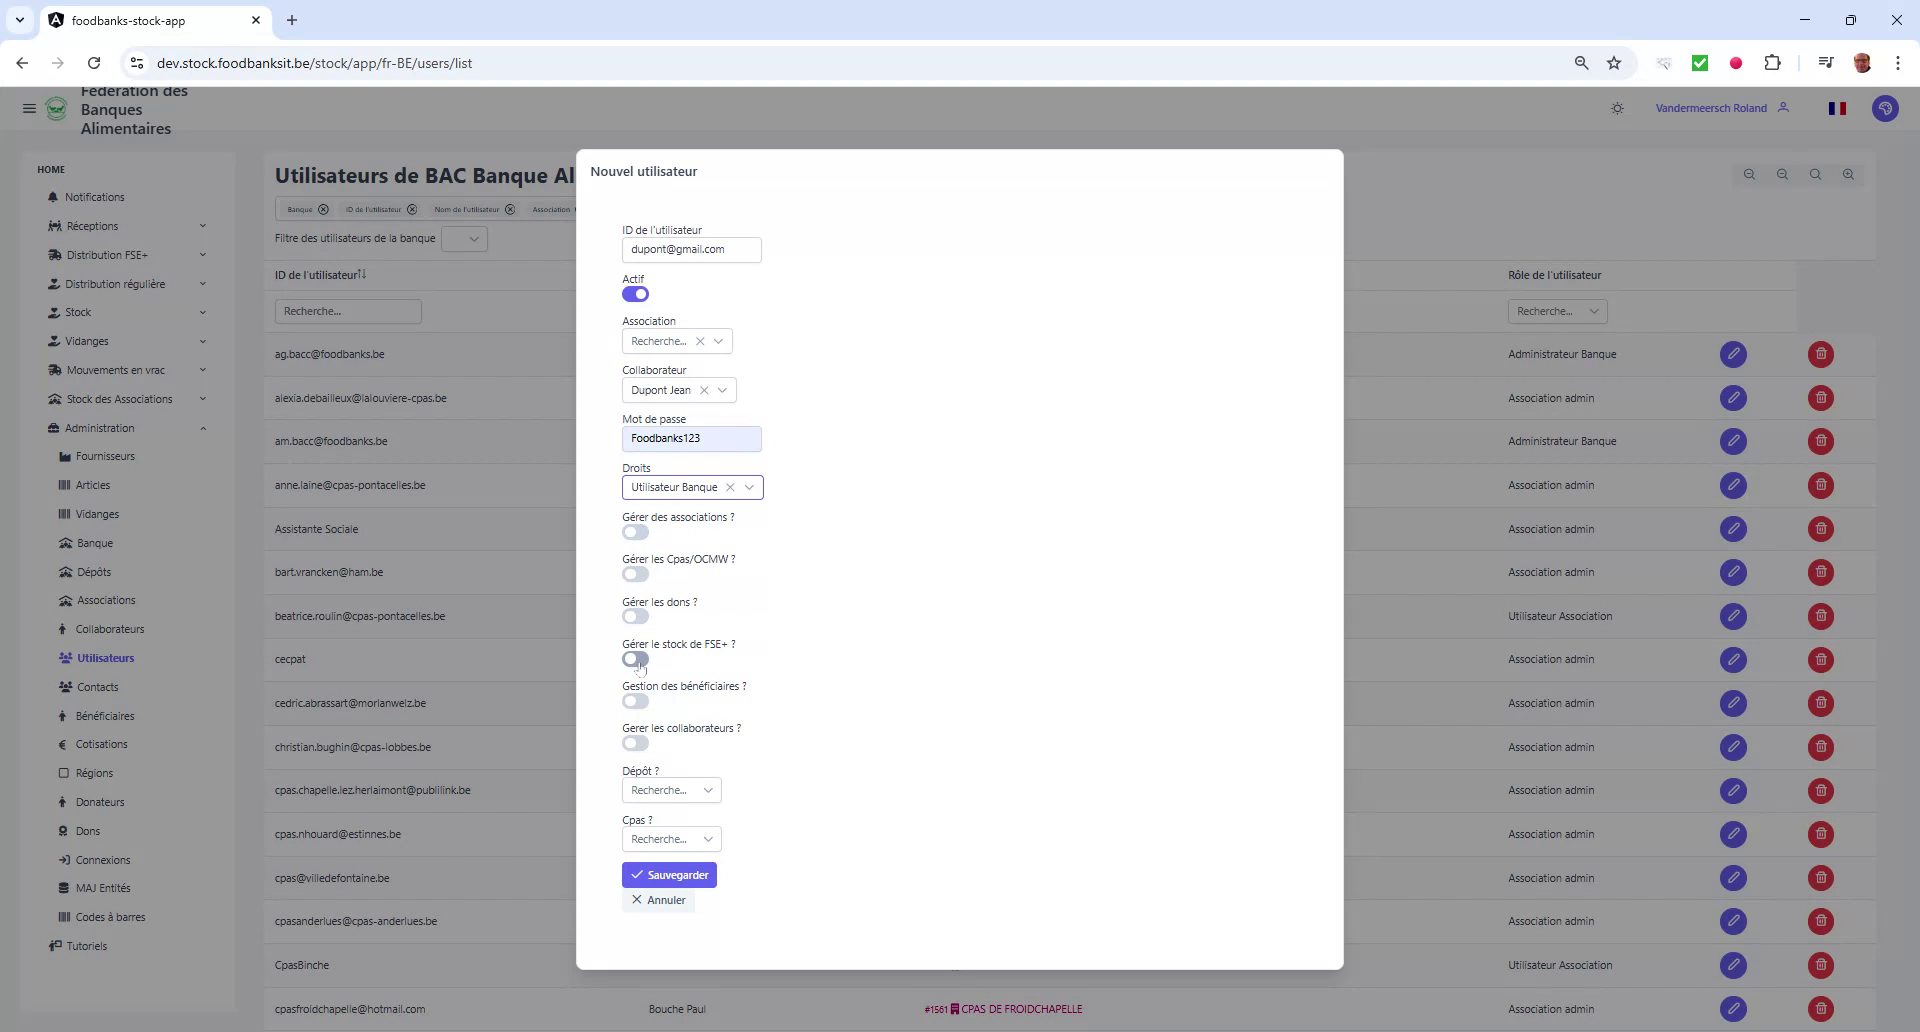Click the light theme sun icon
This screenshot has width=1920, height=1032.
click(1617, 108)
